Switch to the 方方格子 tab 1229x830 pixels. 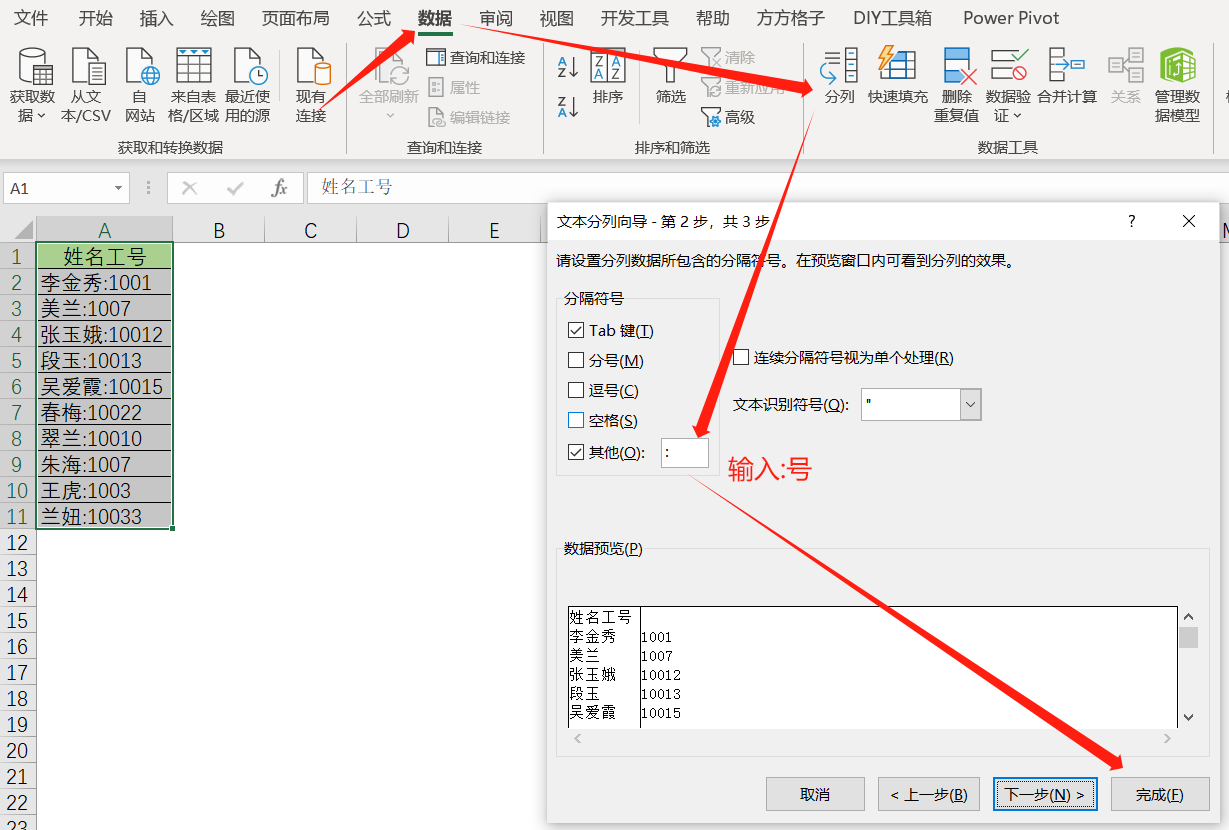tap(791, 18)
